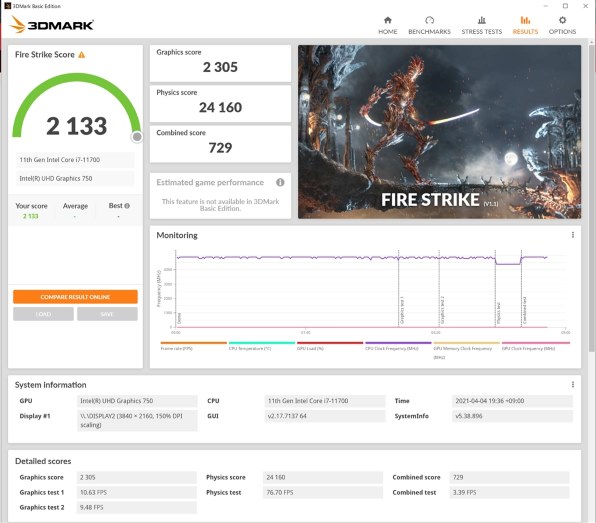
Task: Click the Detailed scores Physics score 24 160 field
Action: point(323,477)
